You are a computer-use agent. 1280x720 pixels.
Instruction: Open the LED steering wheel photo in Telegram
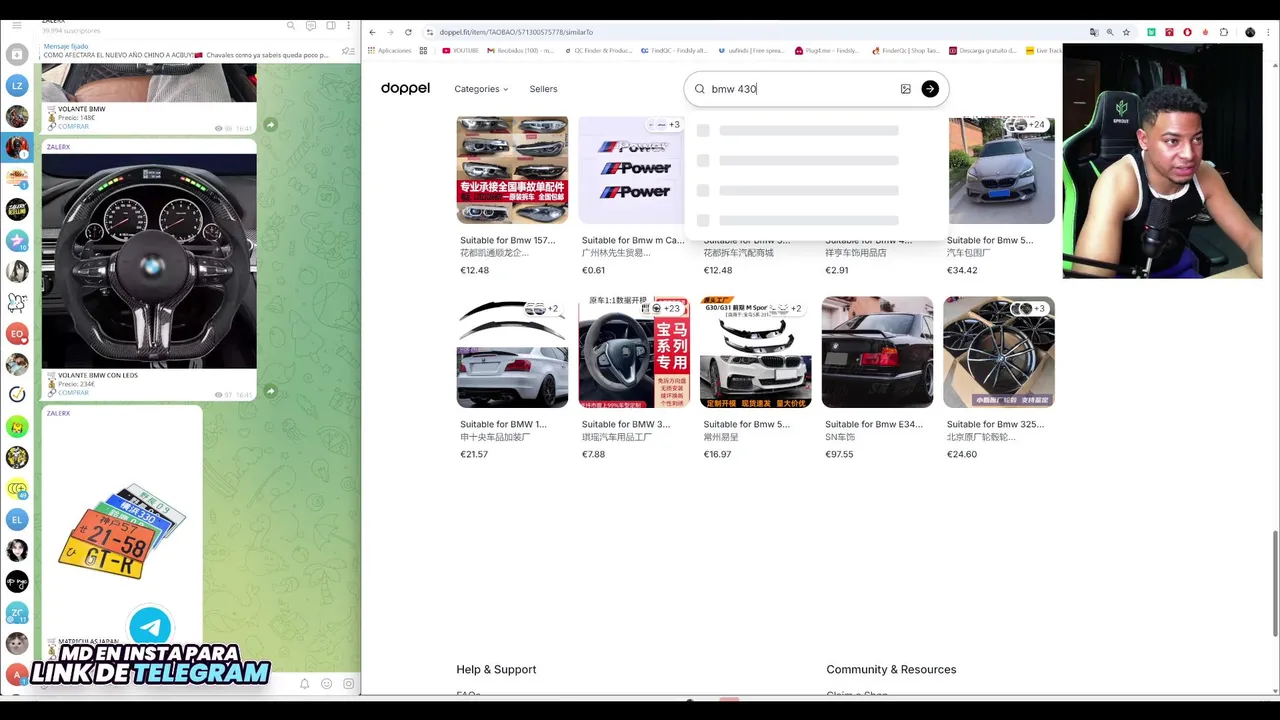[x=149, y=261]
